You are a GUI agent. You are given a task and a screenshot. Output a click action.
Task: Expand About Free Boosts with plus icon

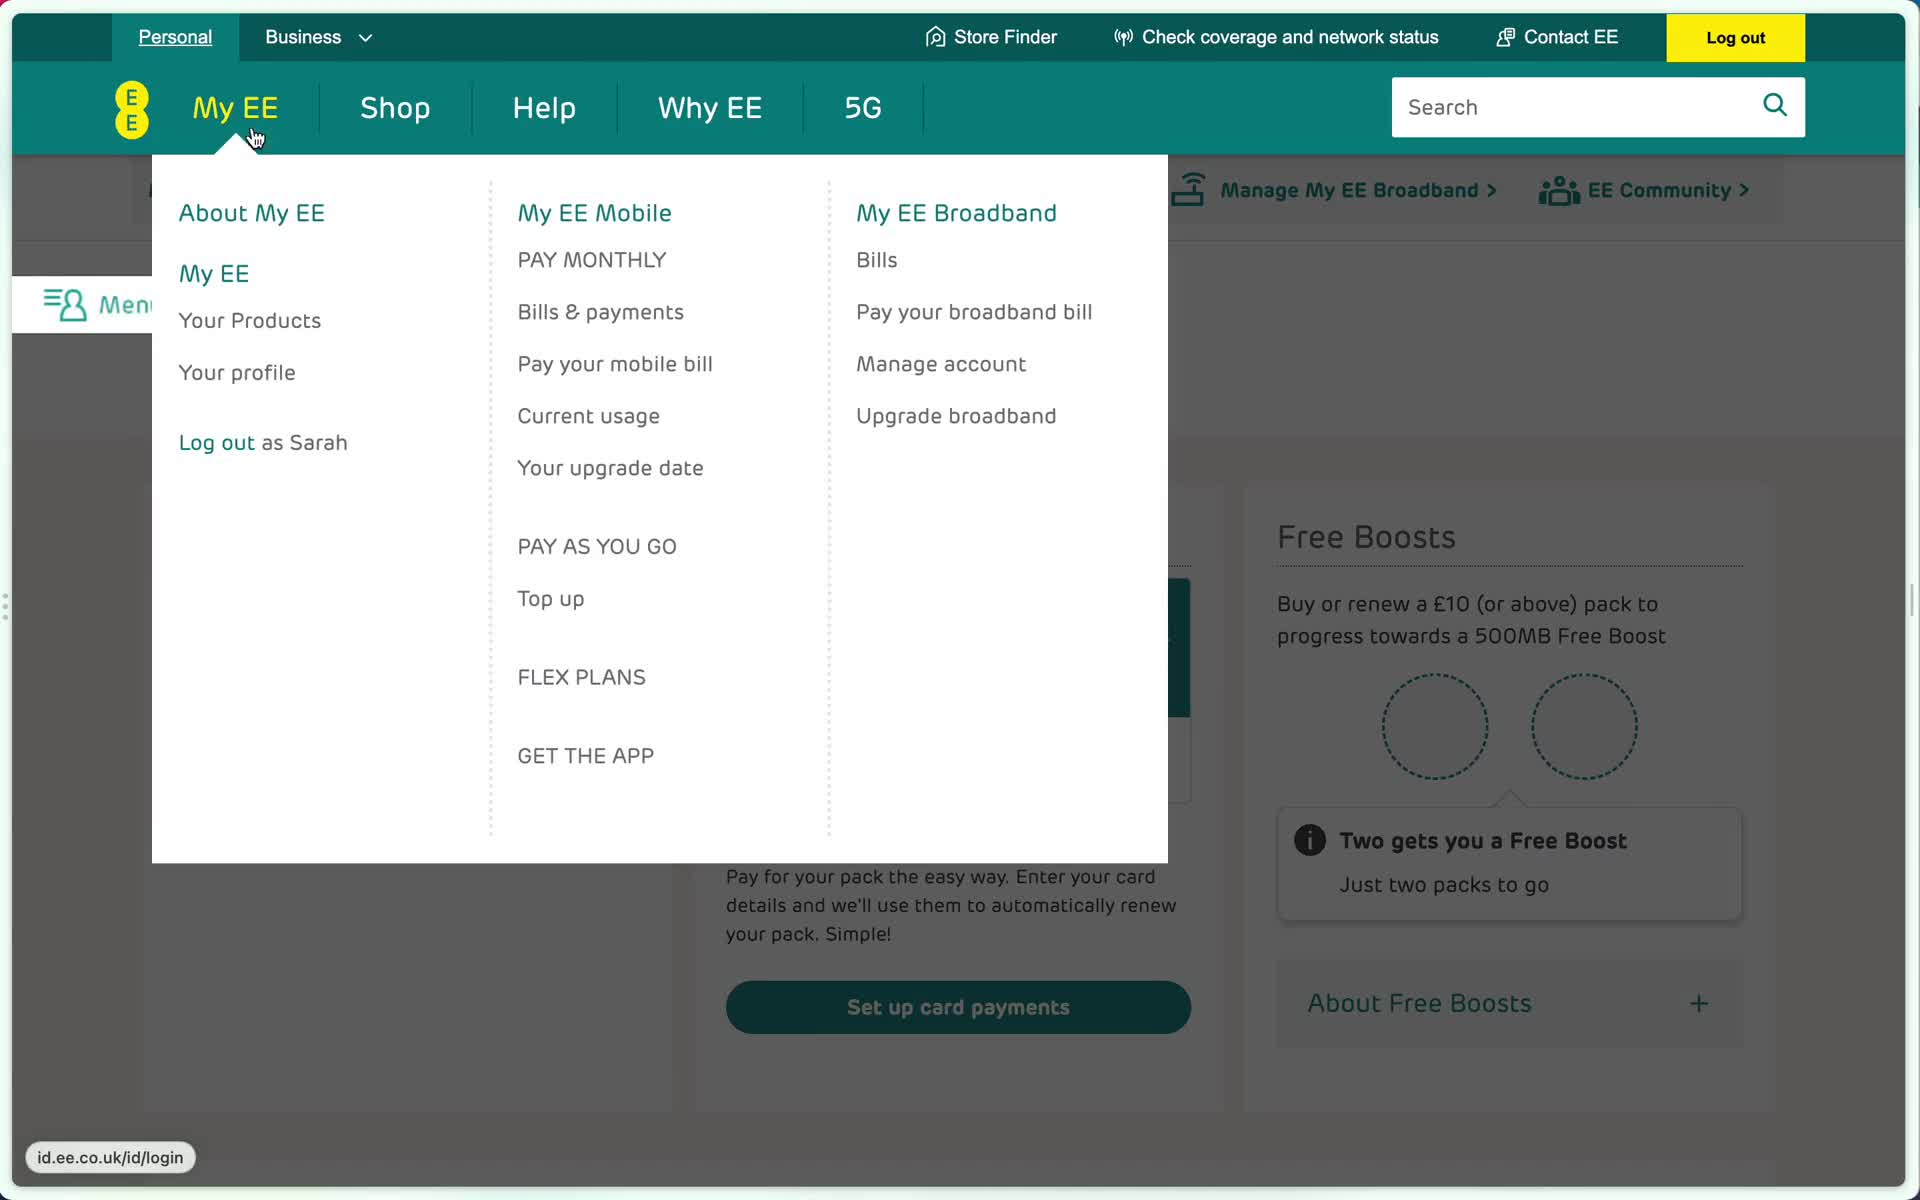click(1699, 1003)
